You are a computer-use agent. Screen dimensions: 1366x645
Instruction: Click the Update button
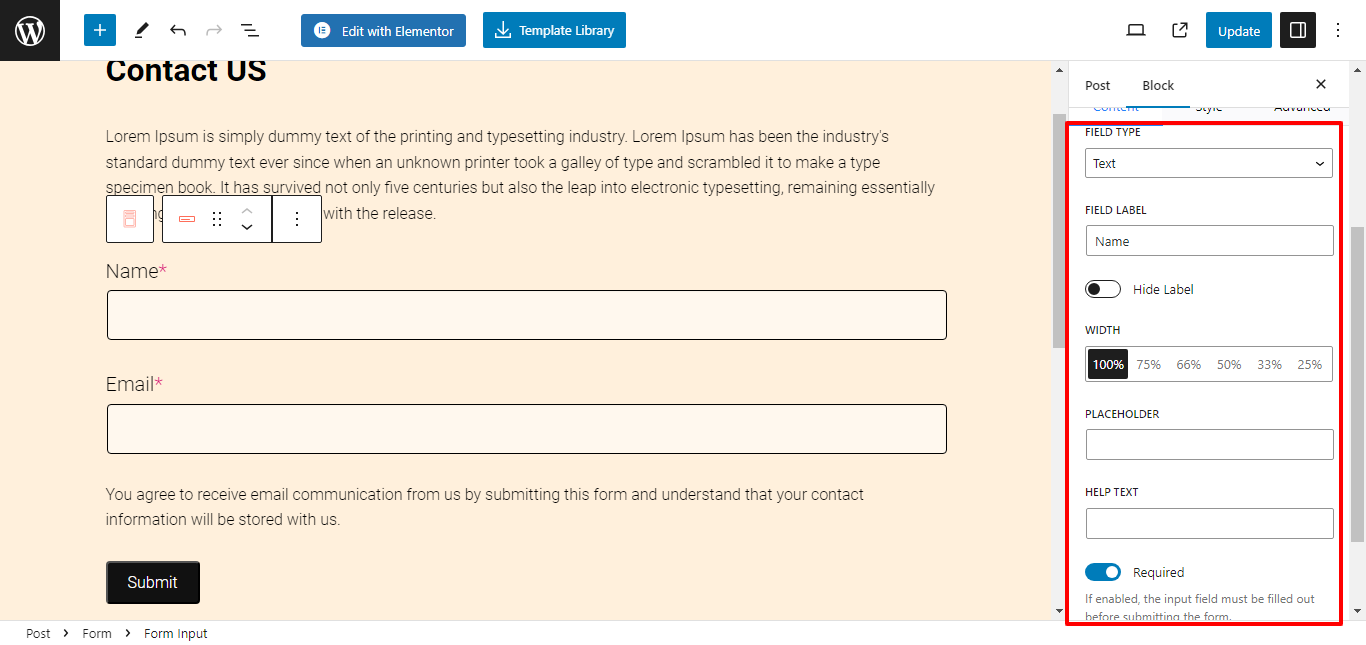pos(1239,30)
